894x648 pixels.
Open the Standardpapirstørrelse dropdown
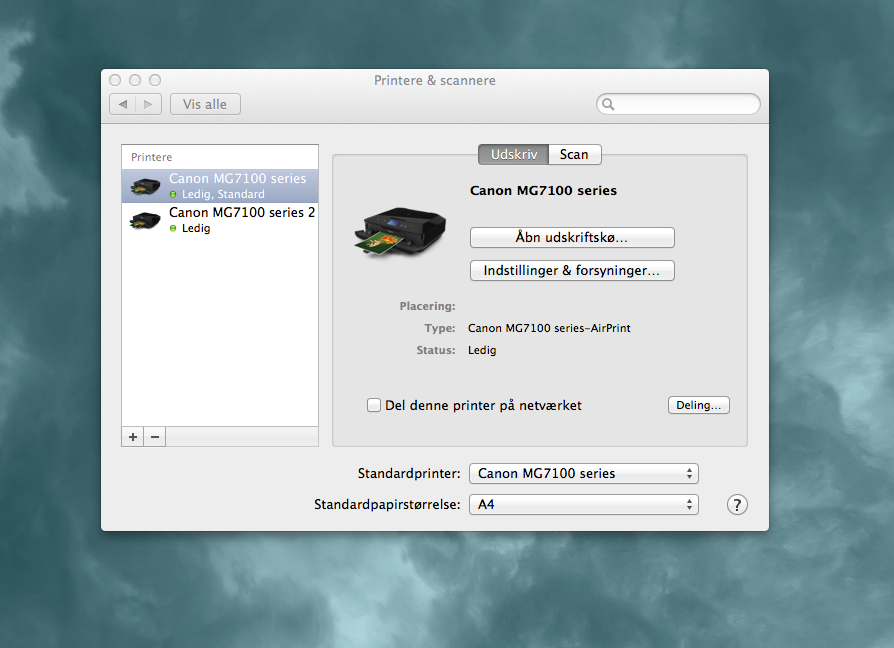coord(584,504)
